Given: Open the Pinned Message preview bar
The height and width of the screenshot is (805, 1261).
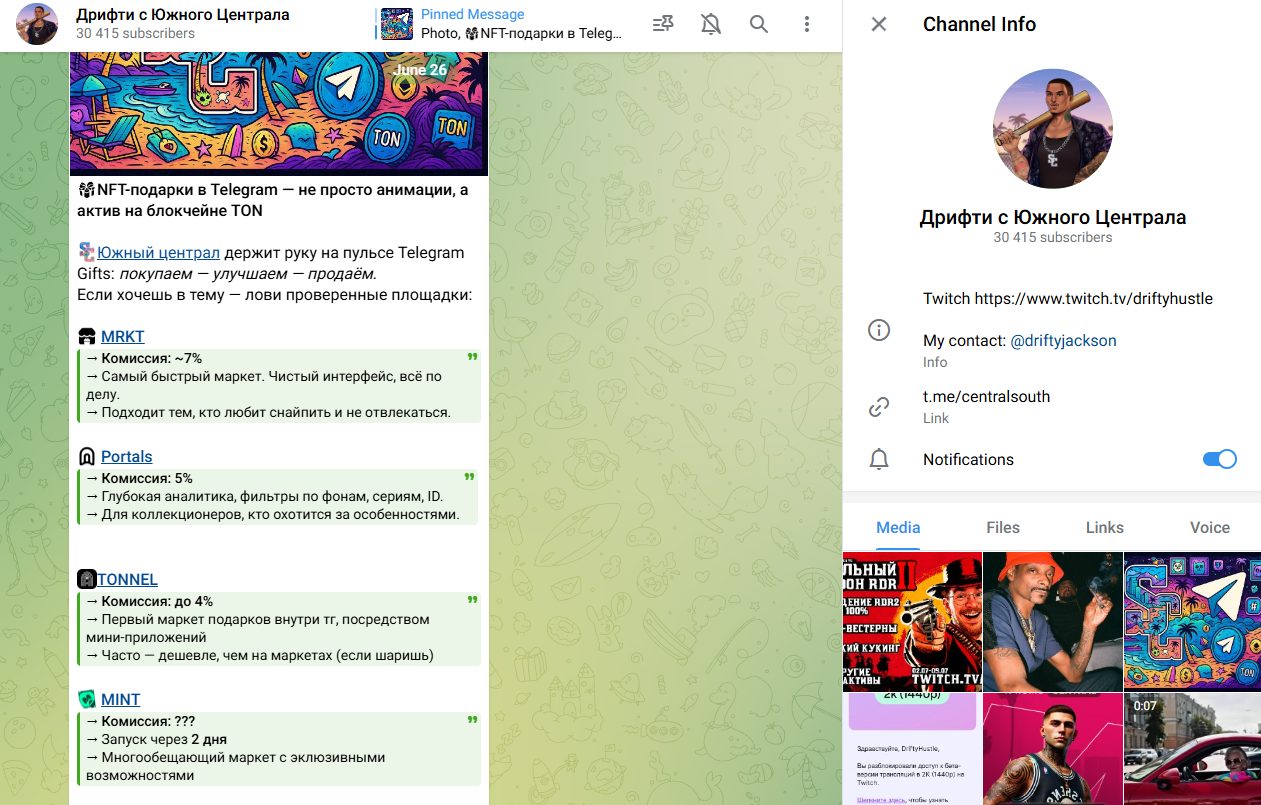Looking at the screenshot, I should point(502,24).
